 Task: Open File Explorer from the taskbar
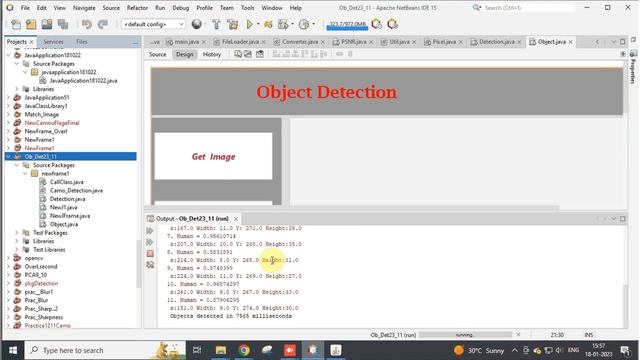pos(221,350)
